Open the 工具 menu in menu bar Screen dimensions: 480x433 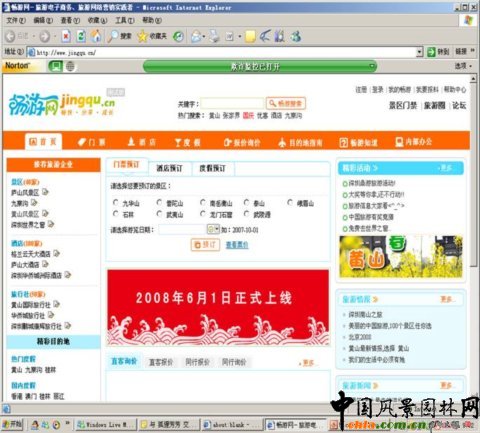point(125,20)
